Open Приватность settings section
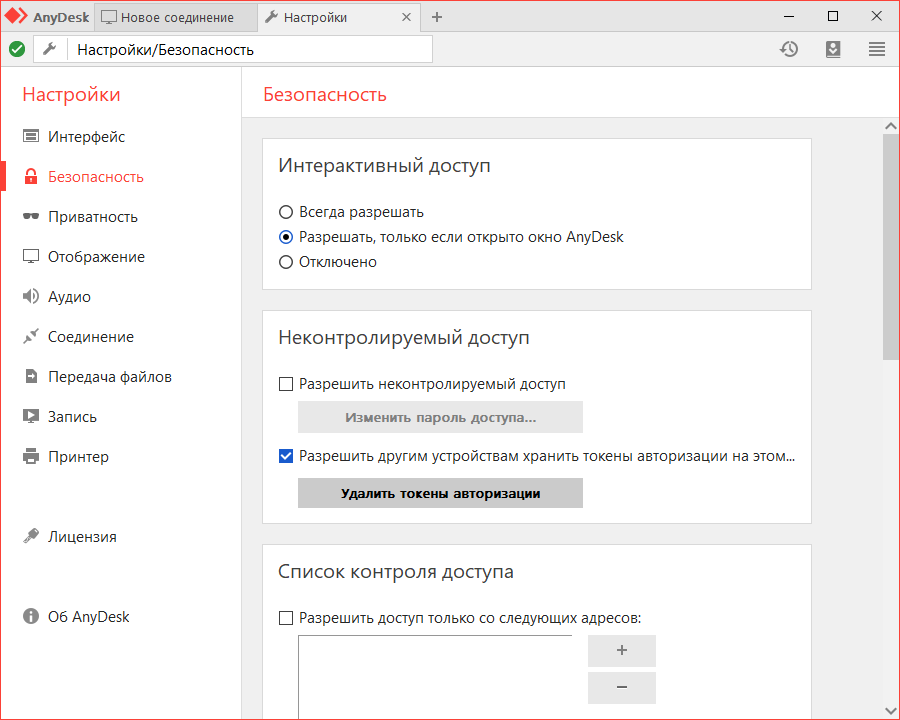 (x=92, y=217)
